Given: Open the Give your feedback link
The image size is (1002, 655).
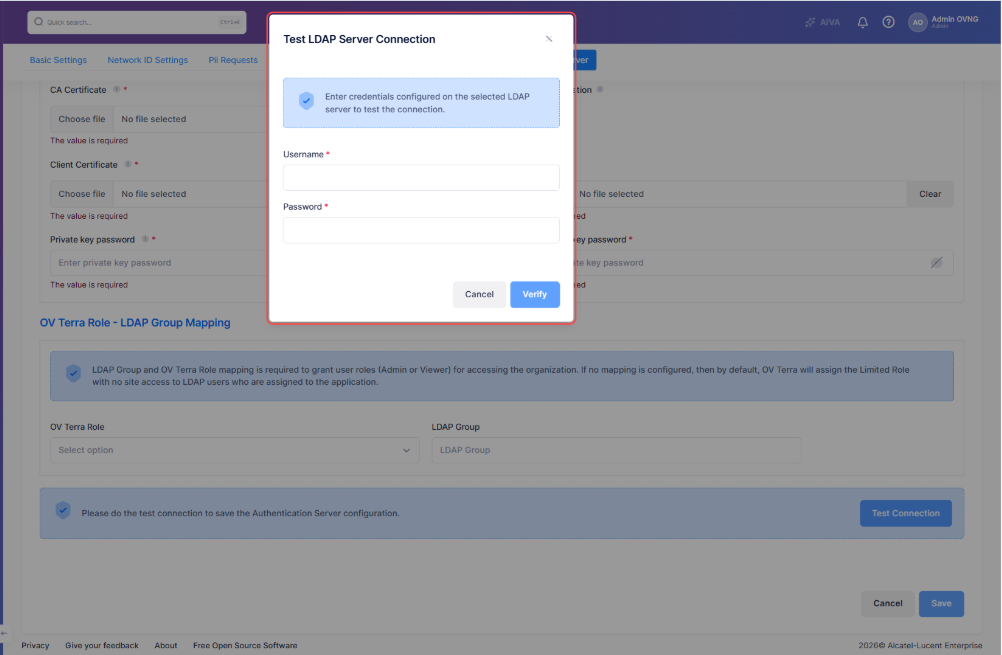Looking at the screenshot, I should (x=102, y=645).
